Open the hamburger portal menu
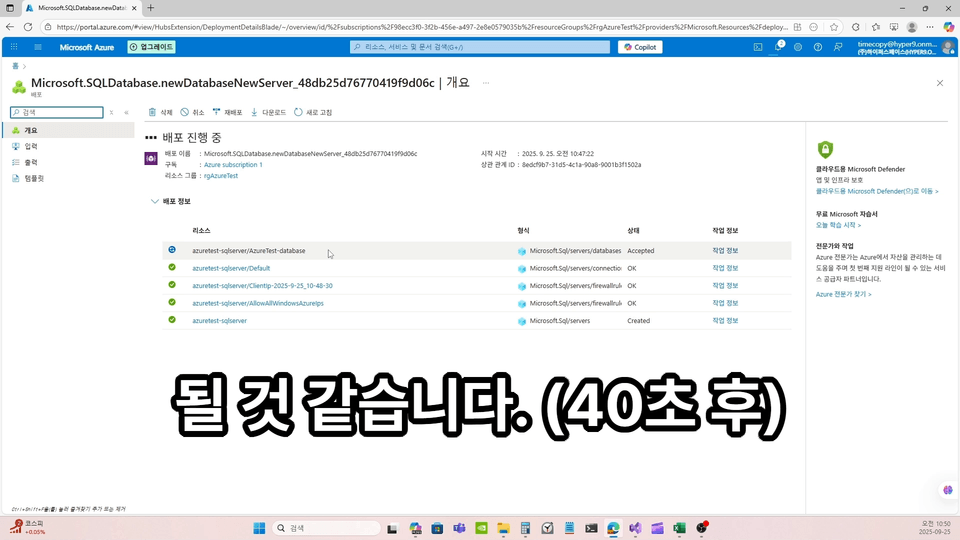Viewport: 960px width, 540px height. (38, 47)
